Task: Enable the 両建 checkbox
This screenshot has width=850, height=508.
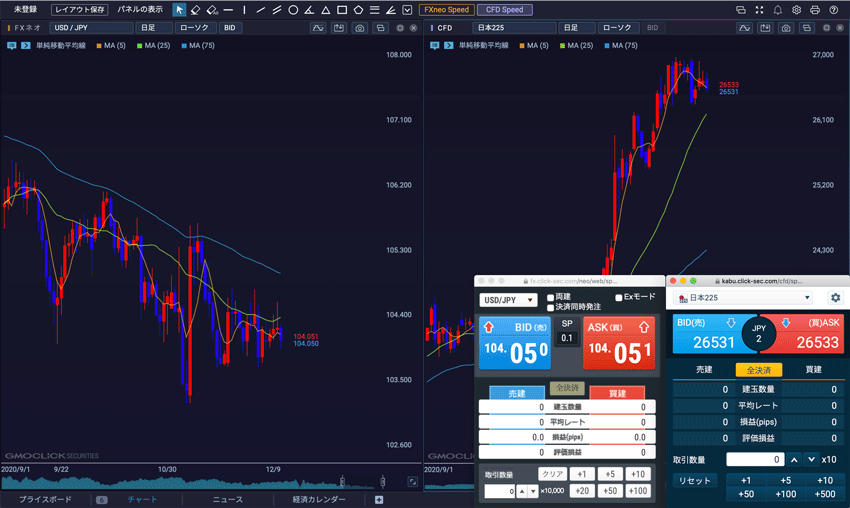Action: (551, 297)
